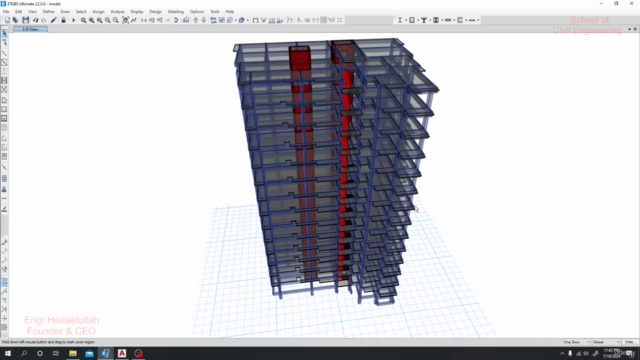Open the 3D extrude display dropdown arrow
Viewport: 640px width, 360px height.
click(x=248, y=20)
